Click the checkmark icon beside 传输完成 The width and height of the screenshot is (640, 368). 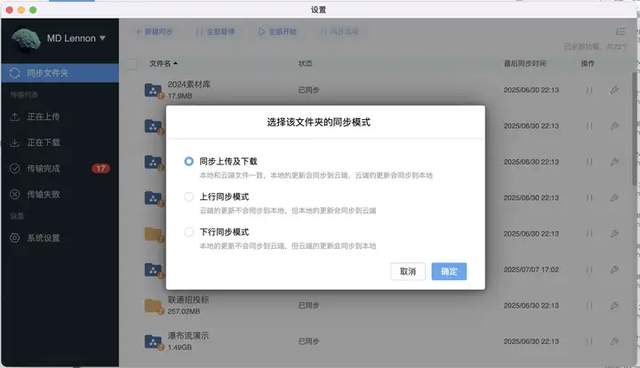point(15,168)
